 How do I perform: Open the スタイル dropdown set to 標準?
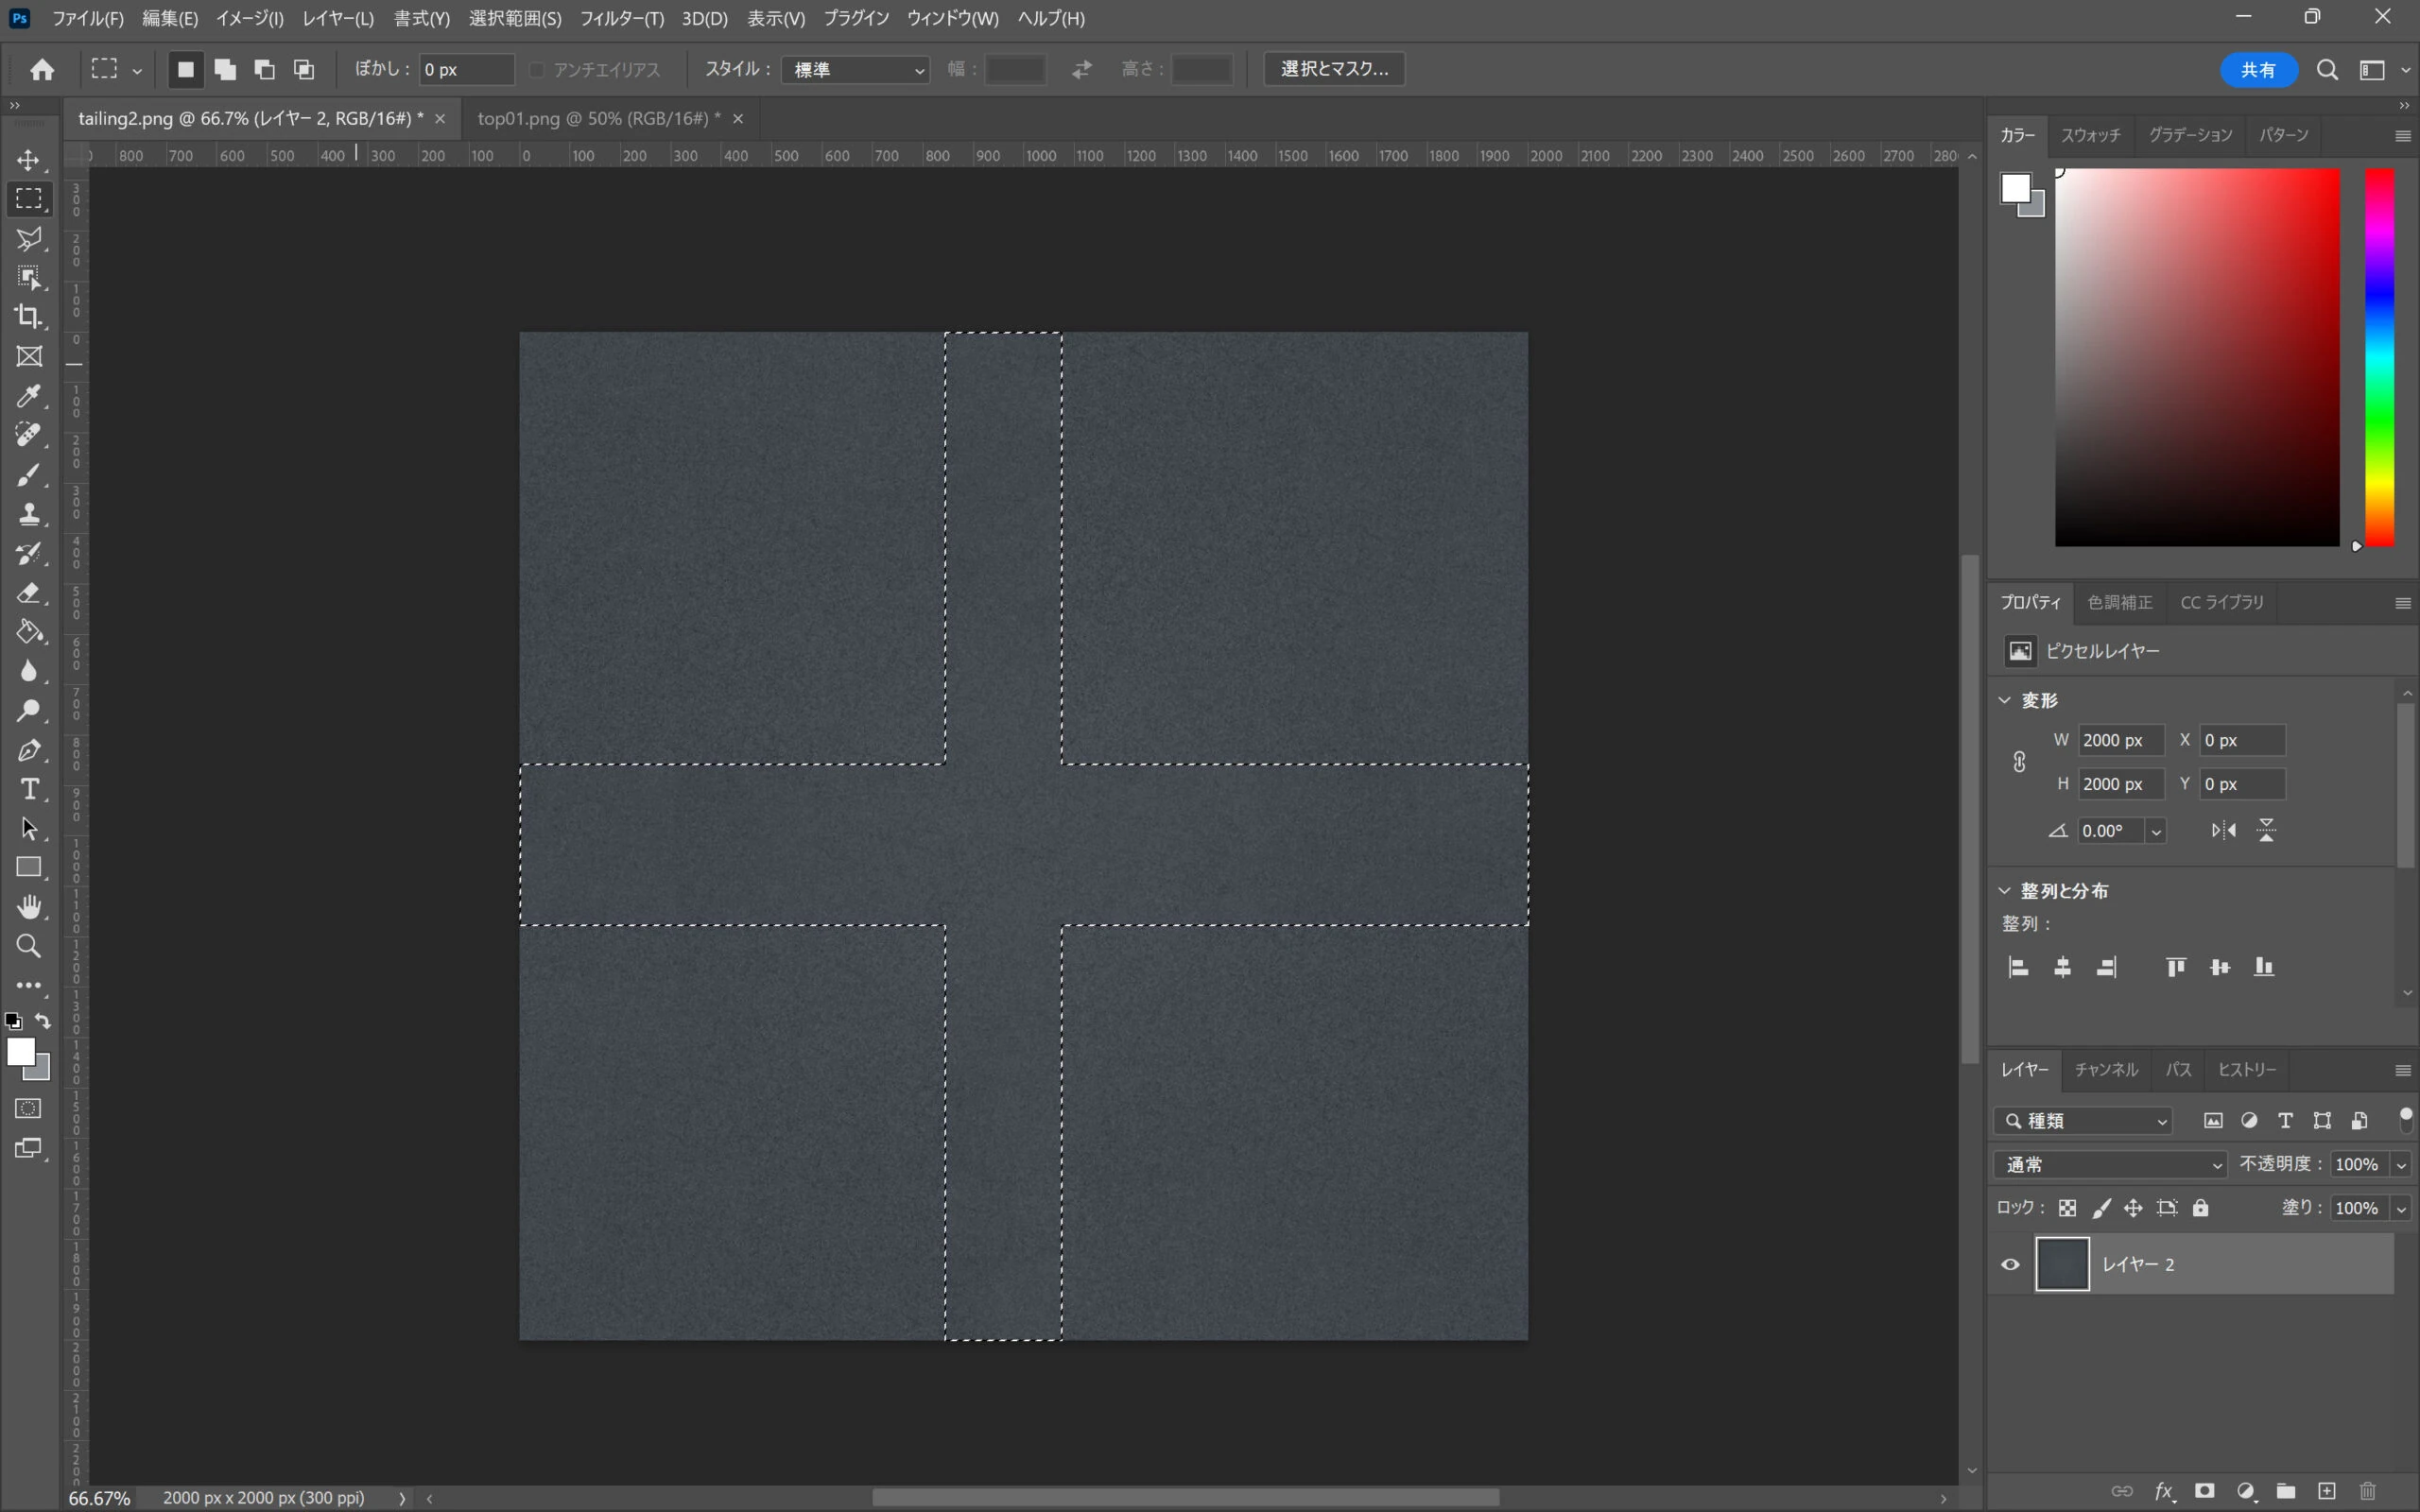click(856, 69)
